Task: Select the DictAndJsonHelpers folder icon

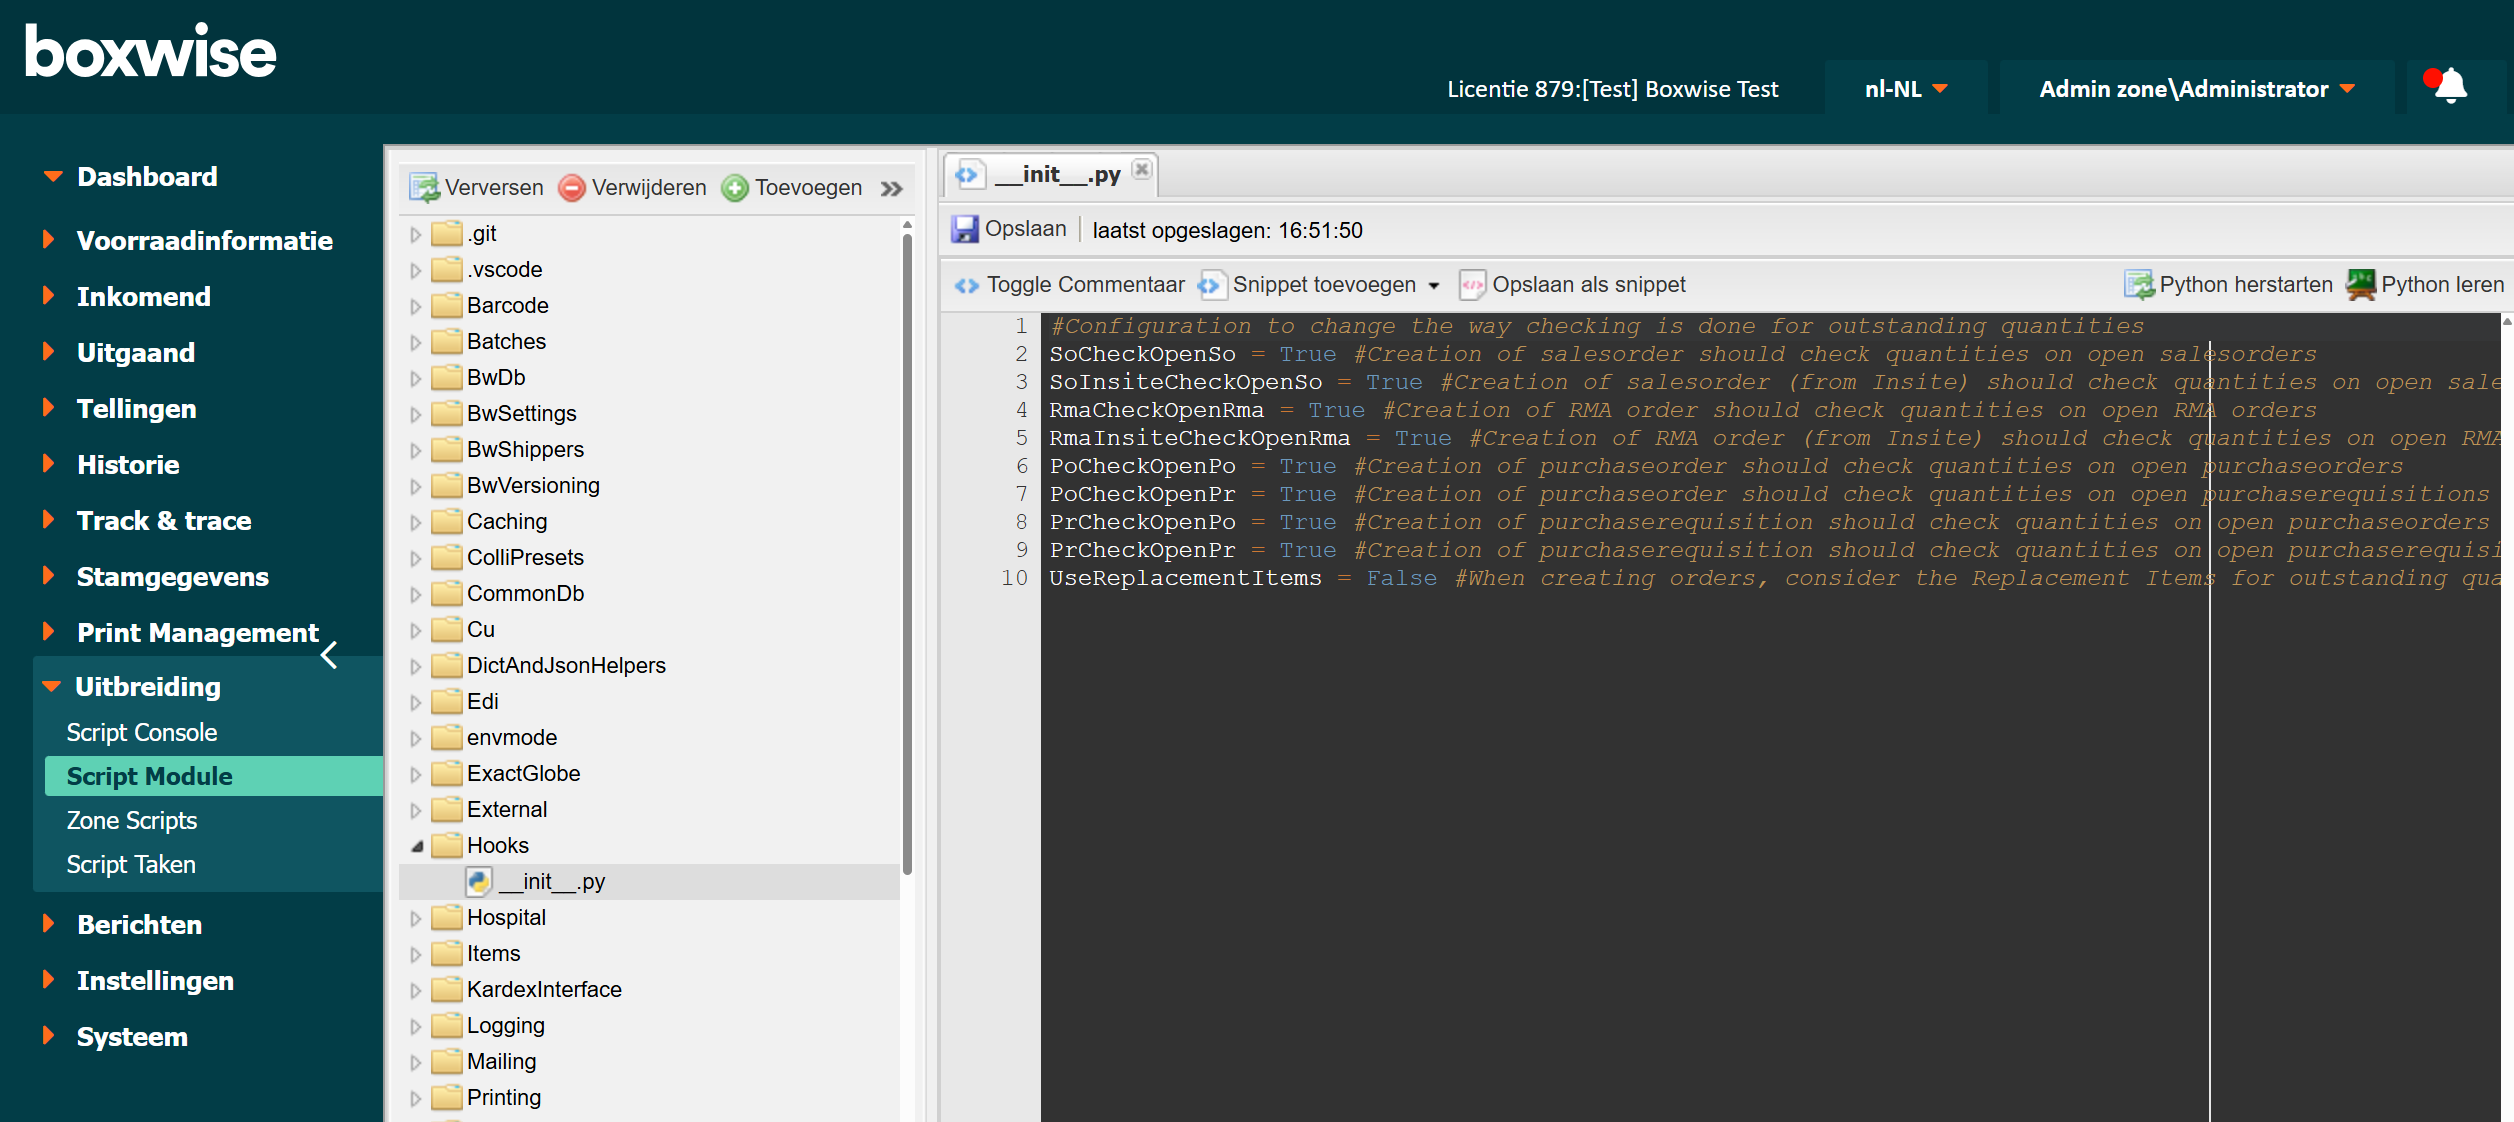Action: click(446, 665)
